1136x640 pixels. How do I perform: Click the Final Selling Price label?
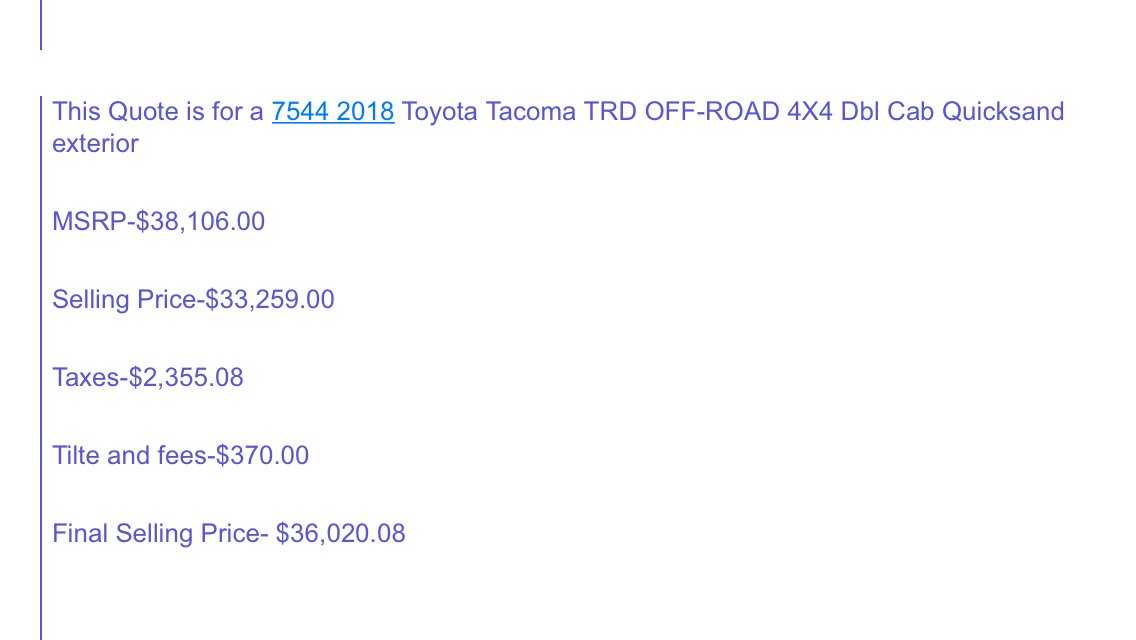pyautogui.click(x=156, y=533)
